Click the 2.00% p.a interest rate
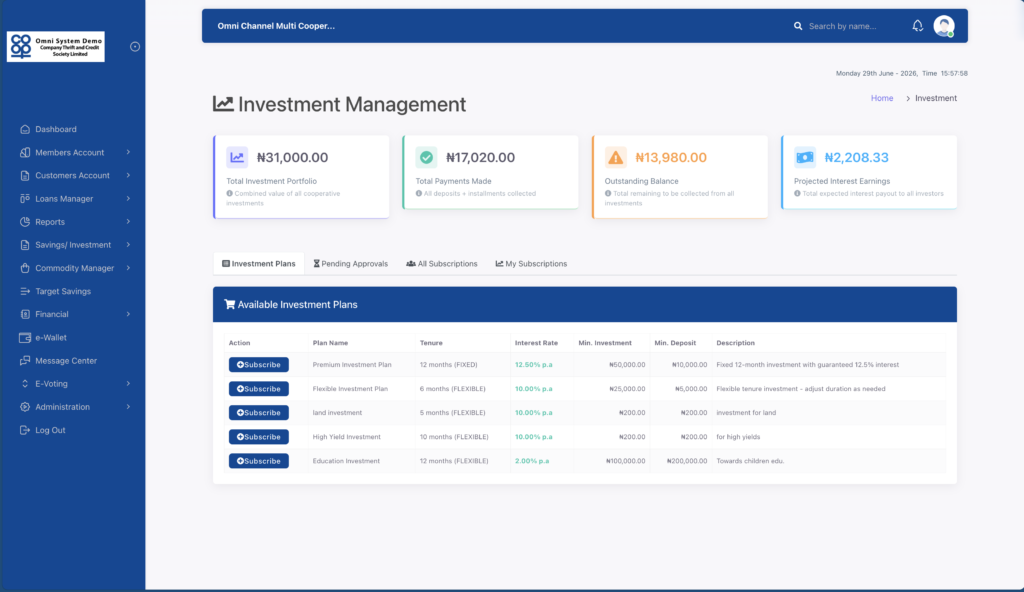 (x=532, y=461)
